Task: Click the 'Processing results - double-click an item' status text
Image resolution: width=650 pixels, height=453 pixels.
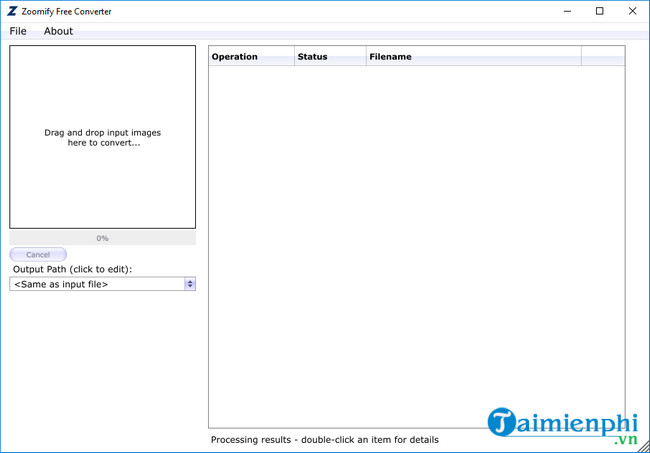Action: 325,440
